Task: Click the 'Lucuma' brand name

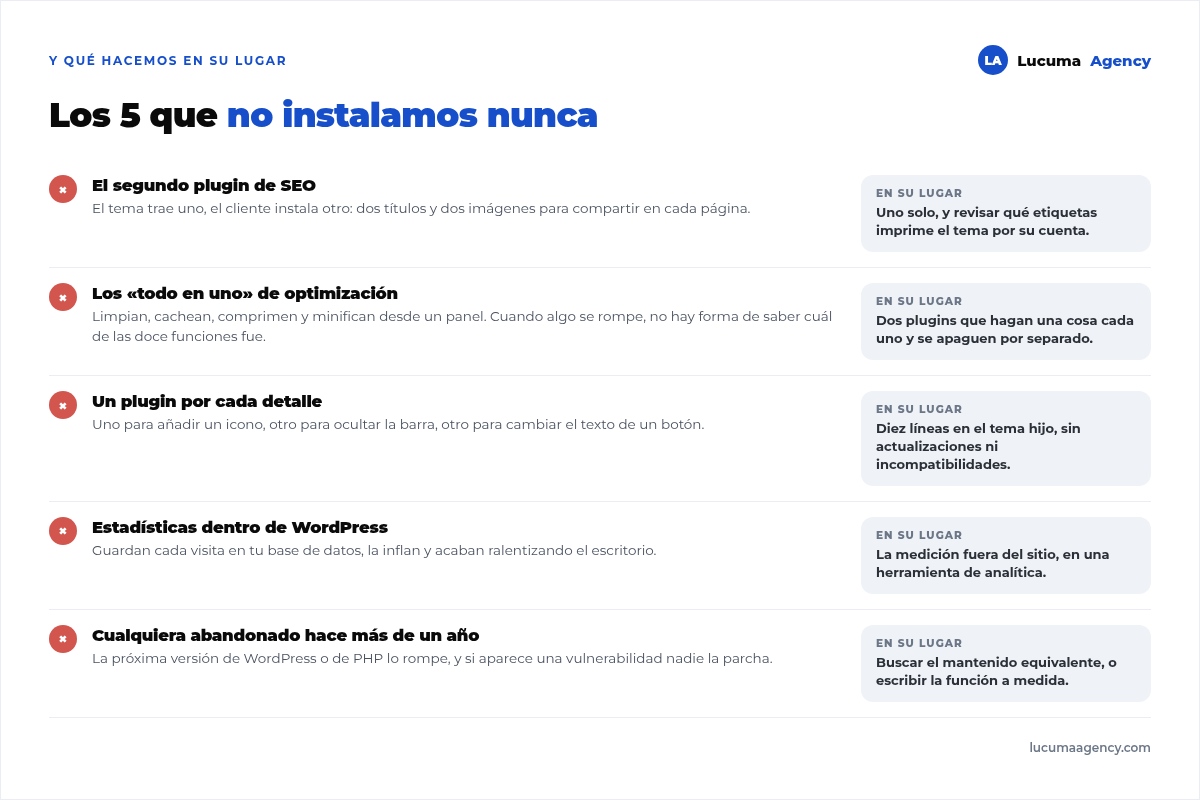Action: coord(1048,61)
